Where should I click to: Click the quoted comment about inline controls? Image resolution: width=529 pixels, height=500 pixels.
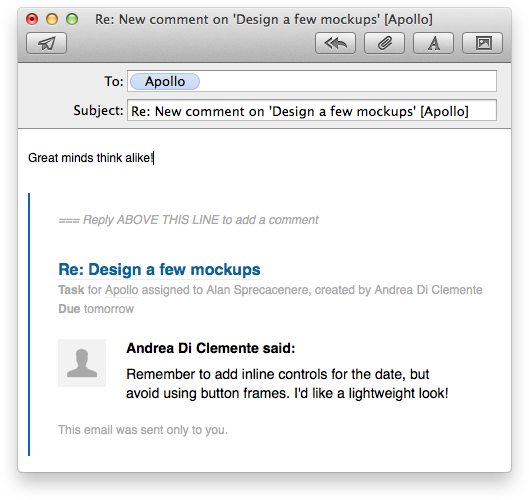[287, 384]
